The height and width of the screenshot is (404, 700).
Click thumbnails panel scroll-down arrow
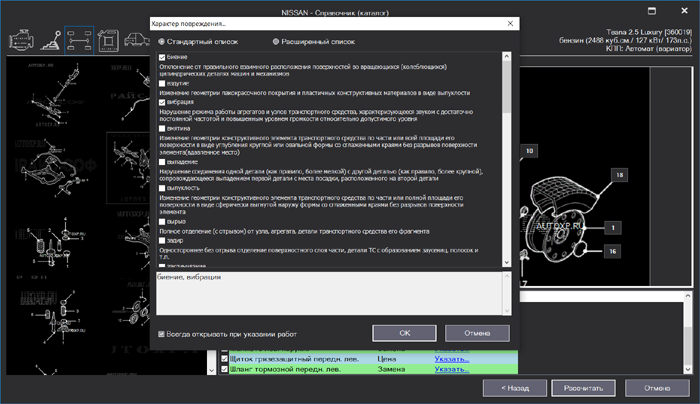click(212, 370)
